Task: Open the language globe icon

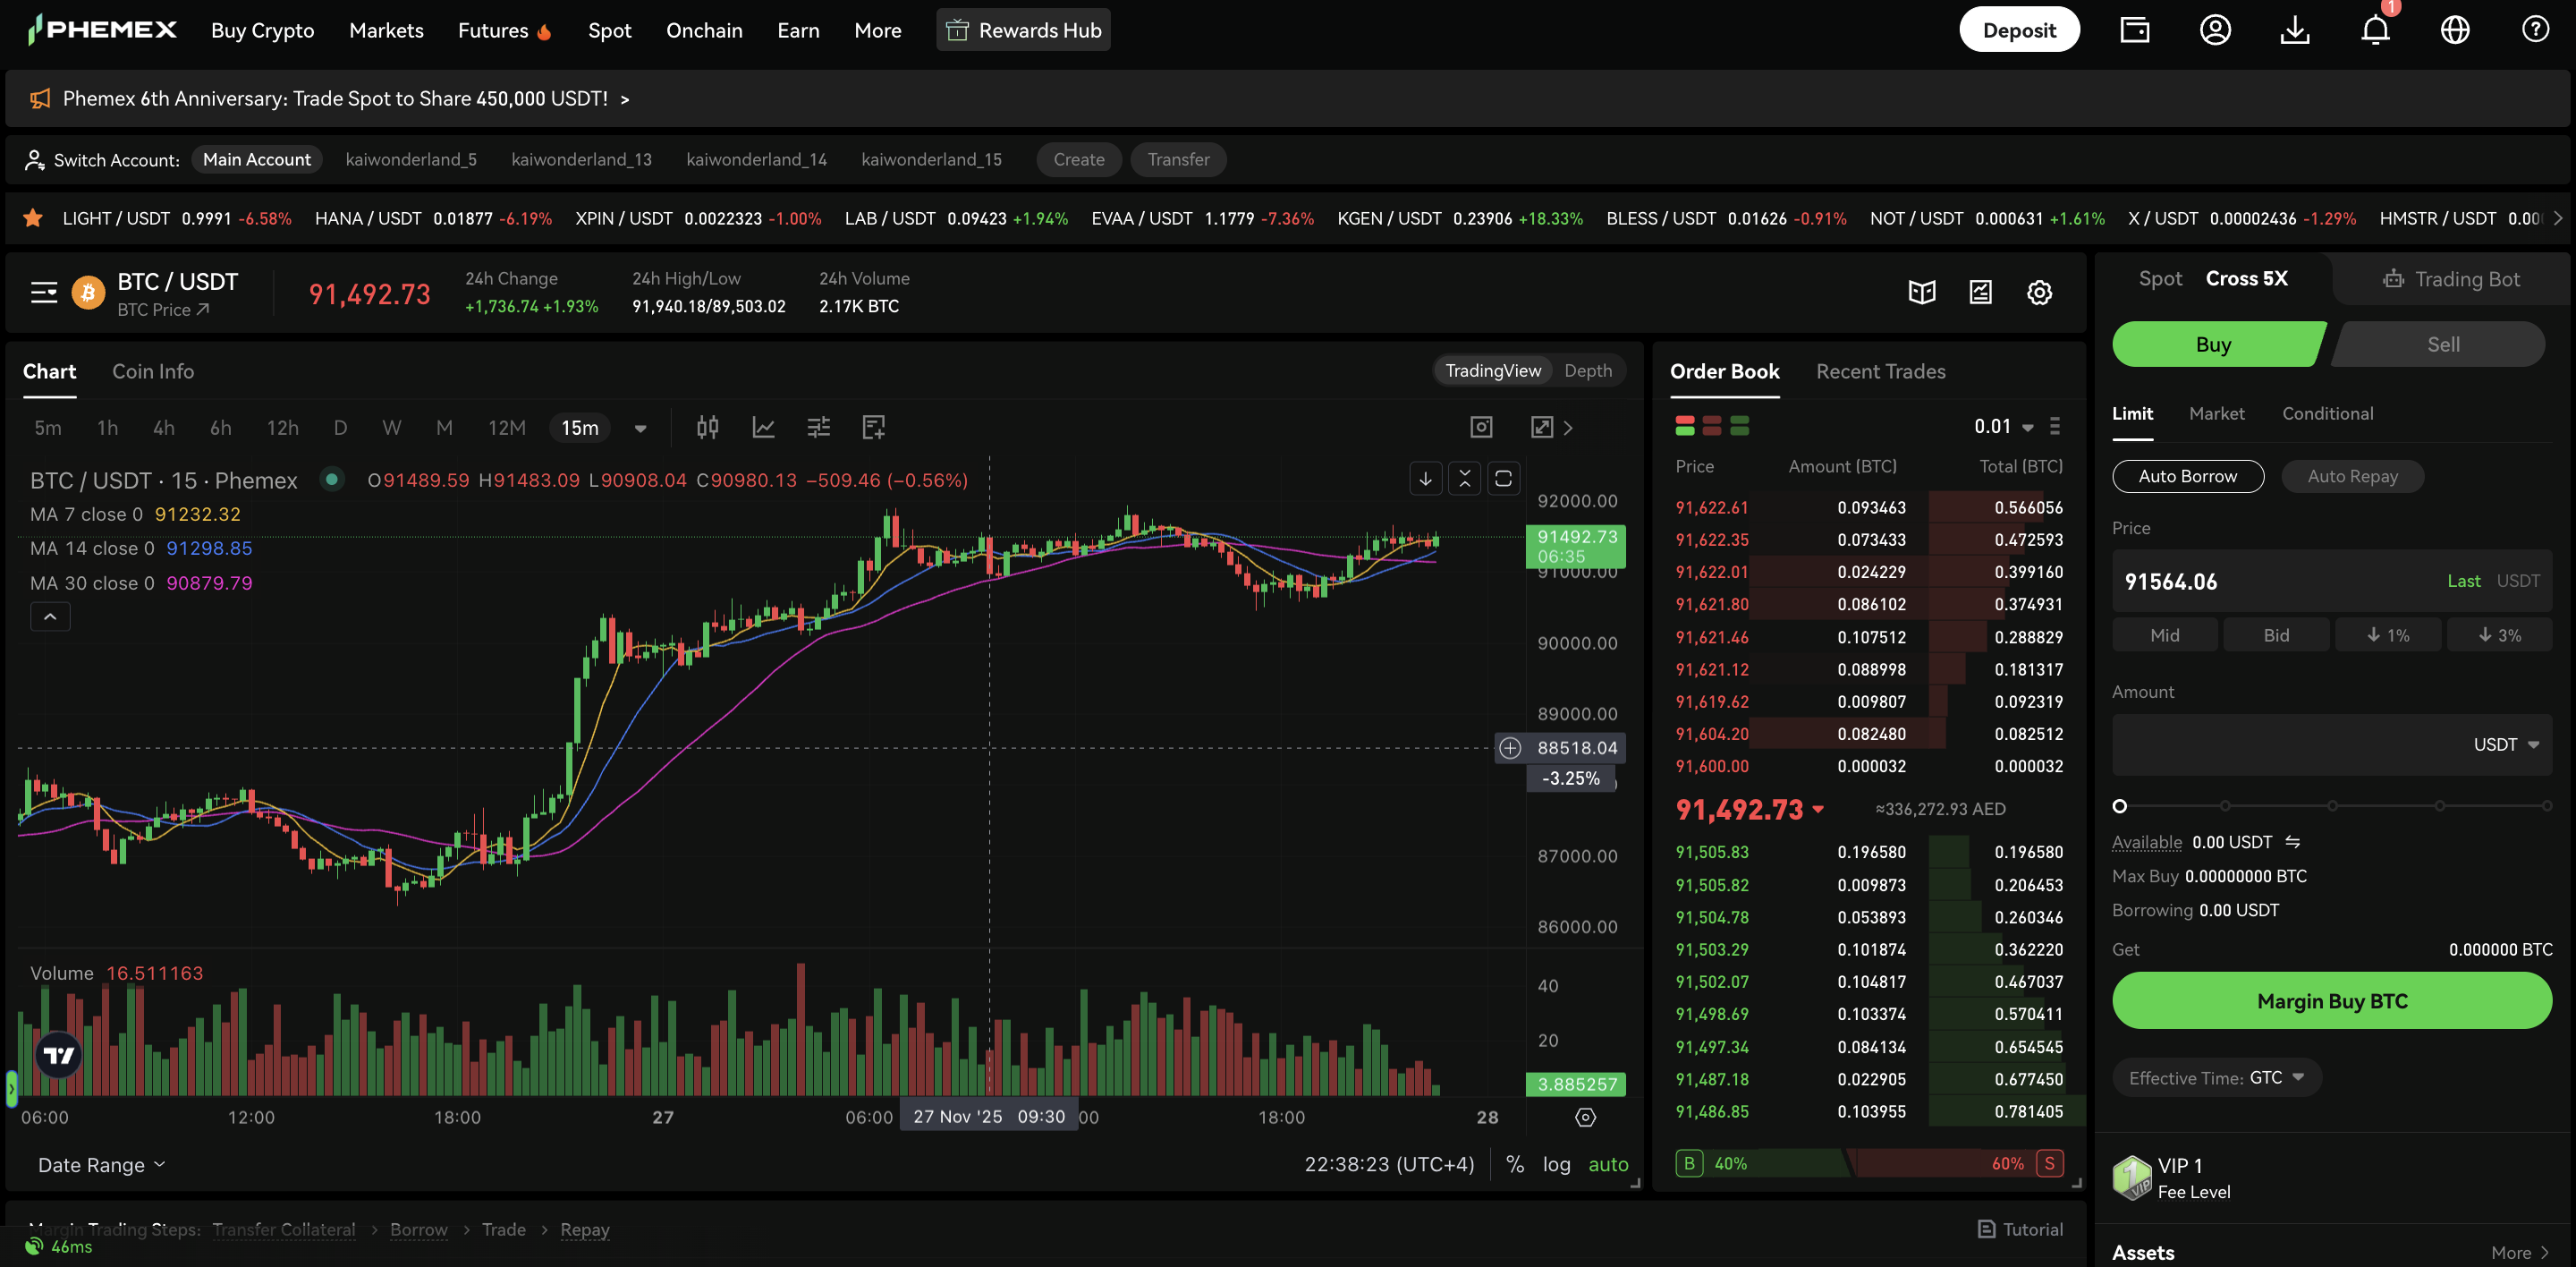Action: point(2454,30)
